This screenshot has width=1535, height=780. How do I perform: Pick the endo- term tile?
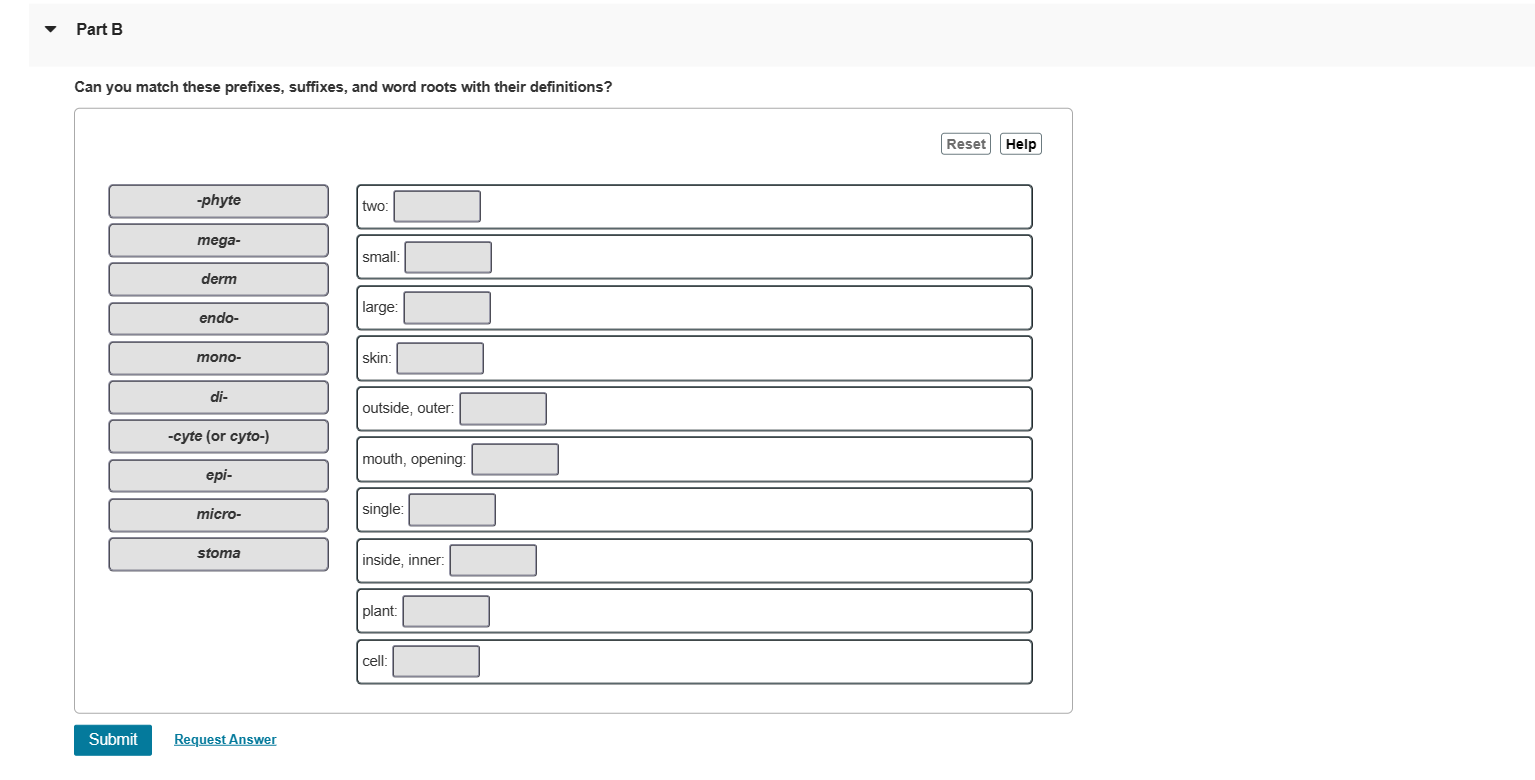point(219,319)
